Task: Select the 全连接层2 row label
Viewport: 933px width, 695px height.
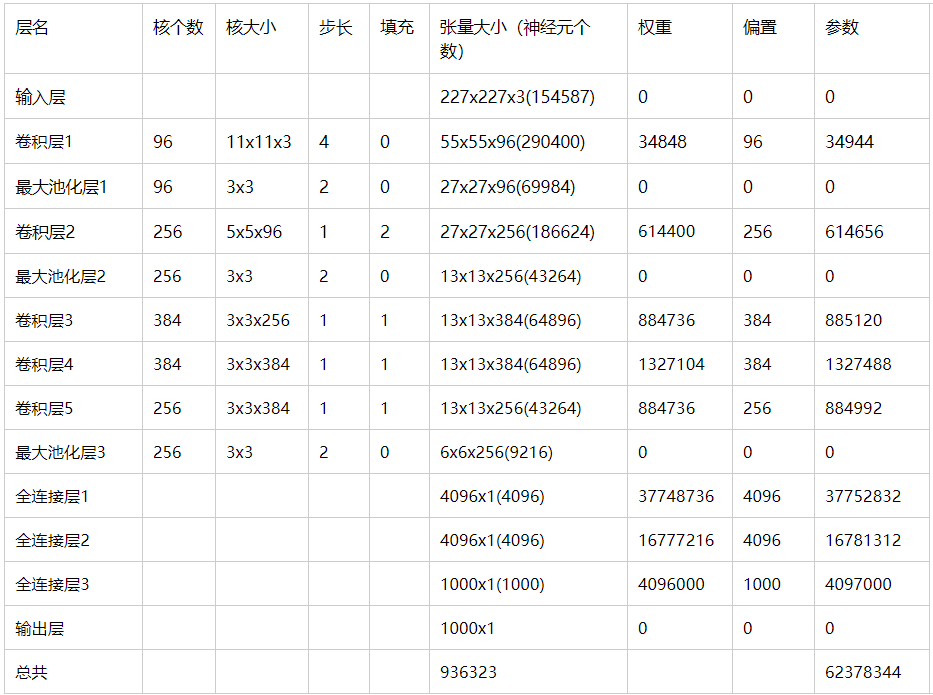Action: [52, 540]
